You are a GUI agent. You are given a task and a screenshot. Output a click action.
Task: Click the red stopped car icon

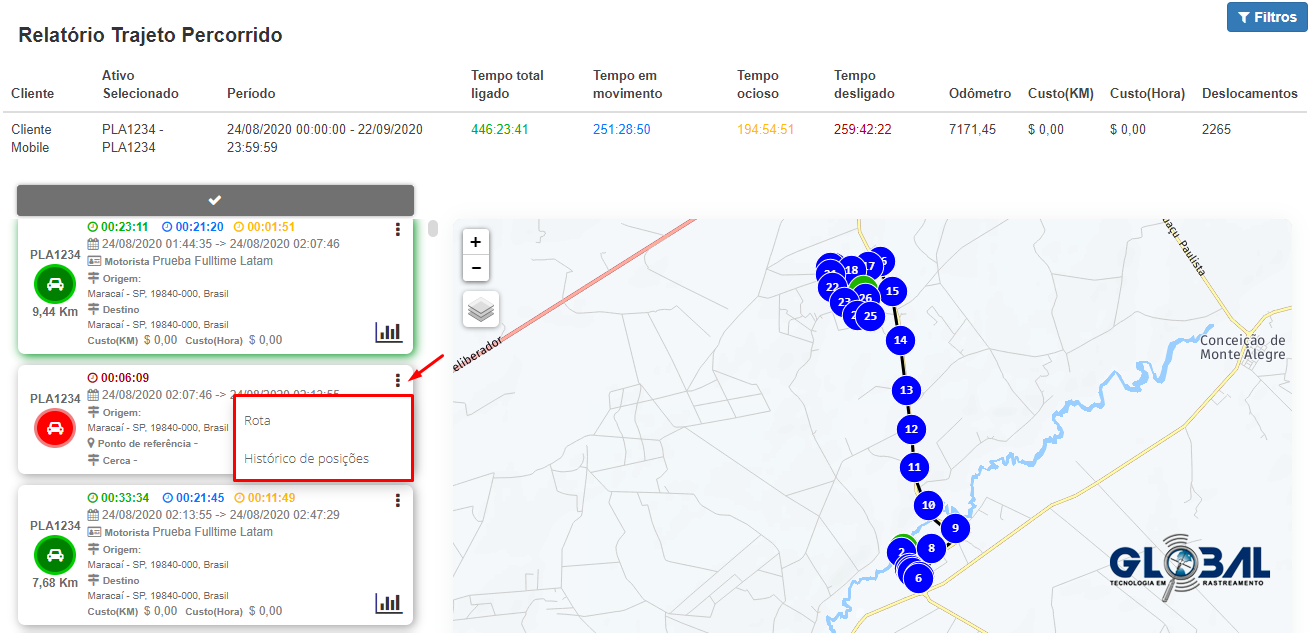coord(55,428)
